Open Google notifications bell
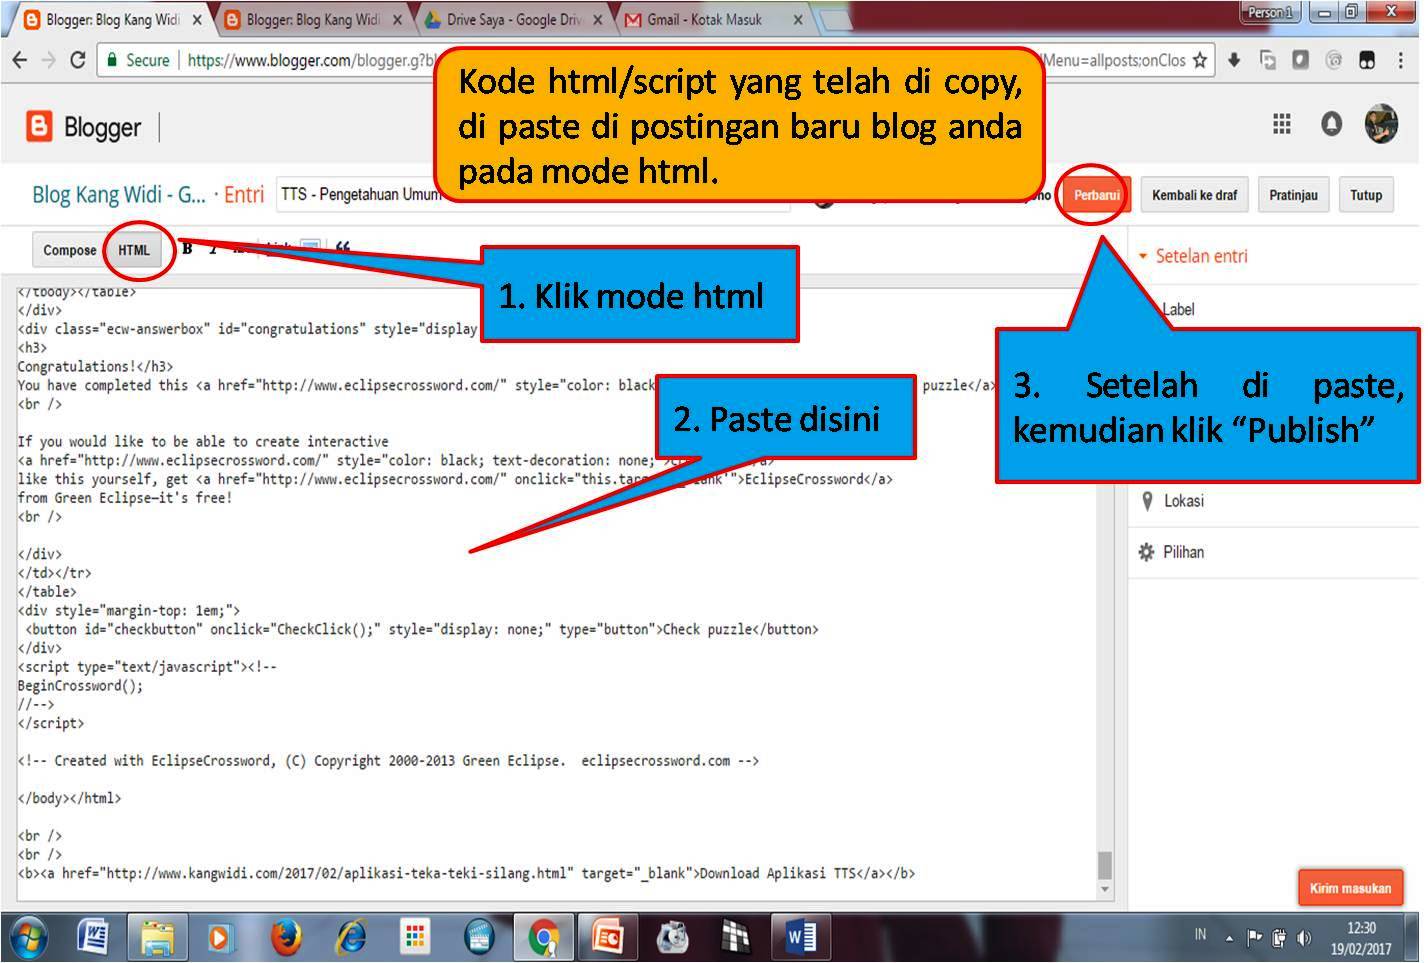The image size is (1428, 963). point(1331,124)
